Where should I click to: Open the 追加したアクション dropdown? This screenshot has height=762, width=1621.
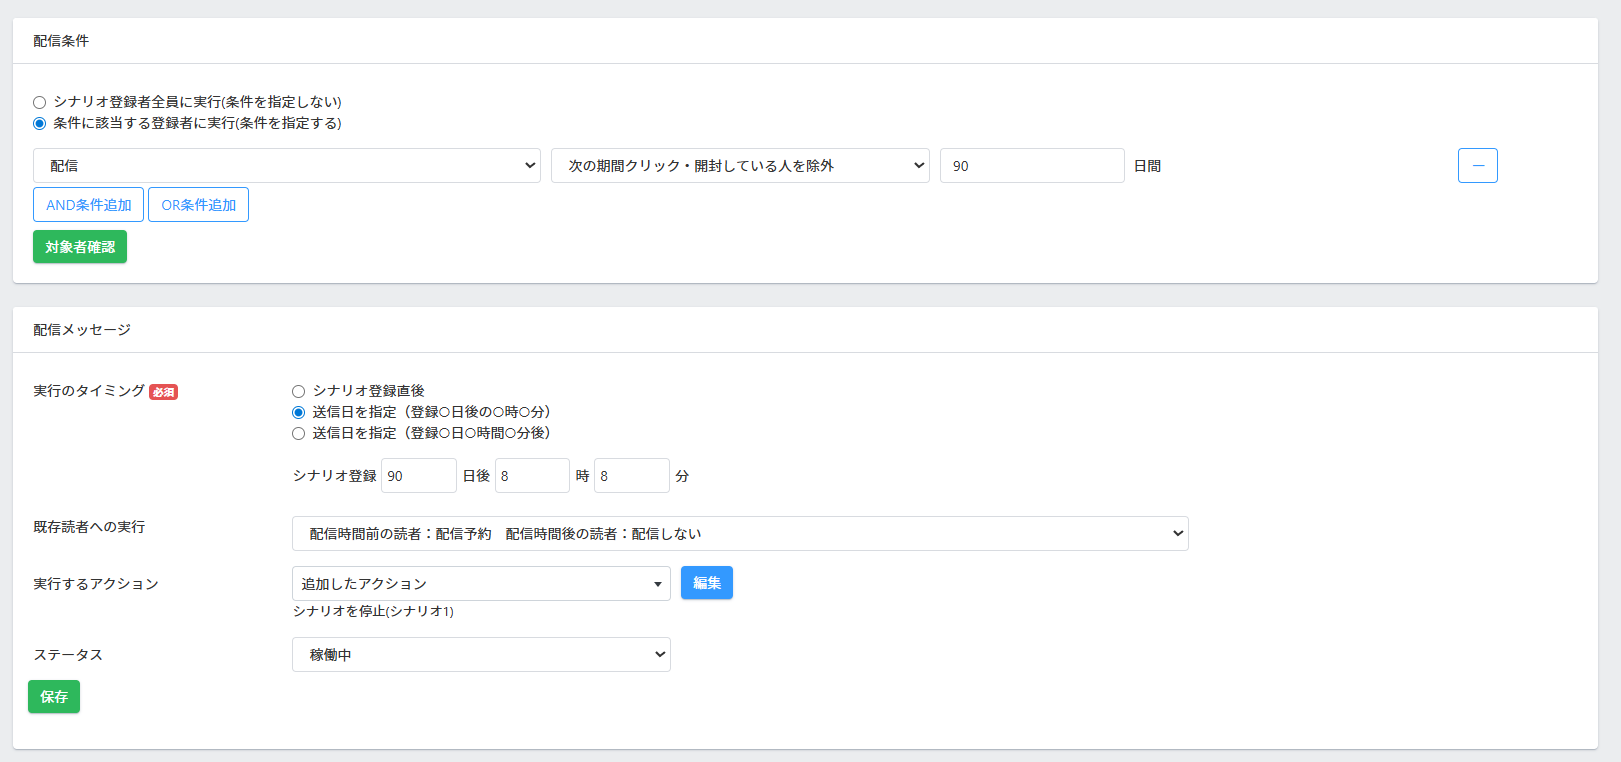point(480,584)
